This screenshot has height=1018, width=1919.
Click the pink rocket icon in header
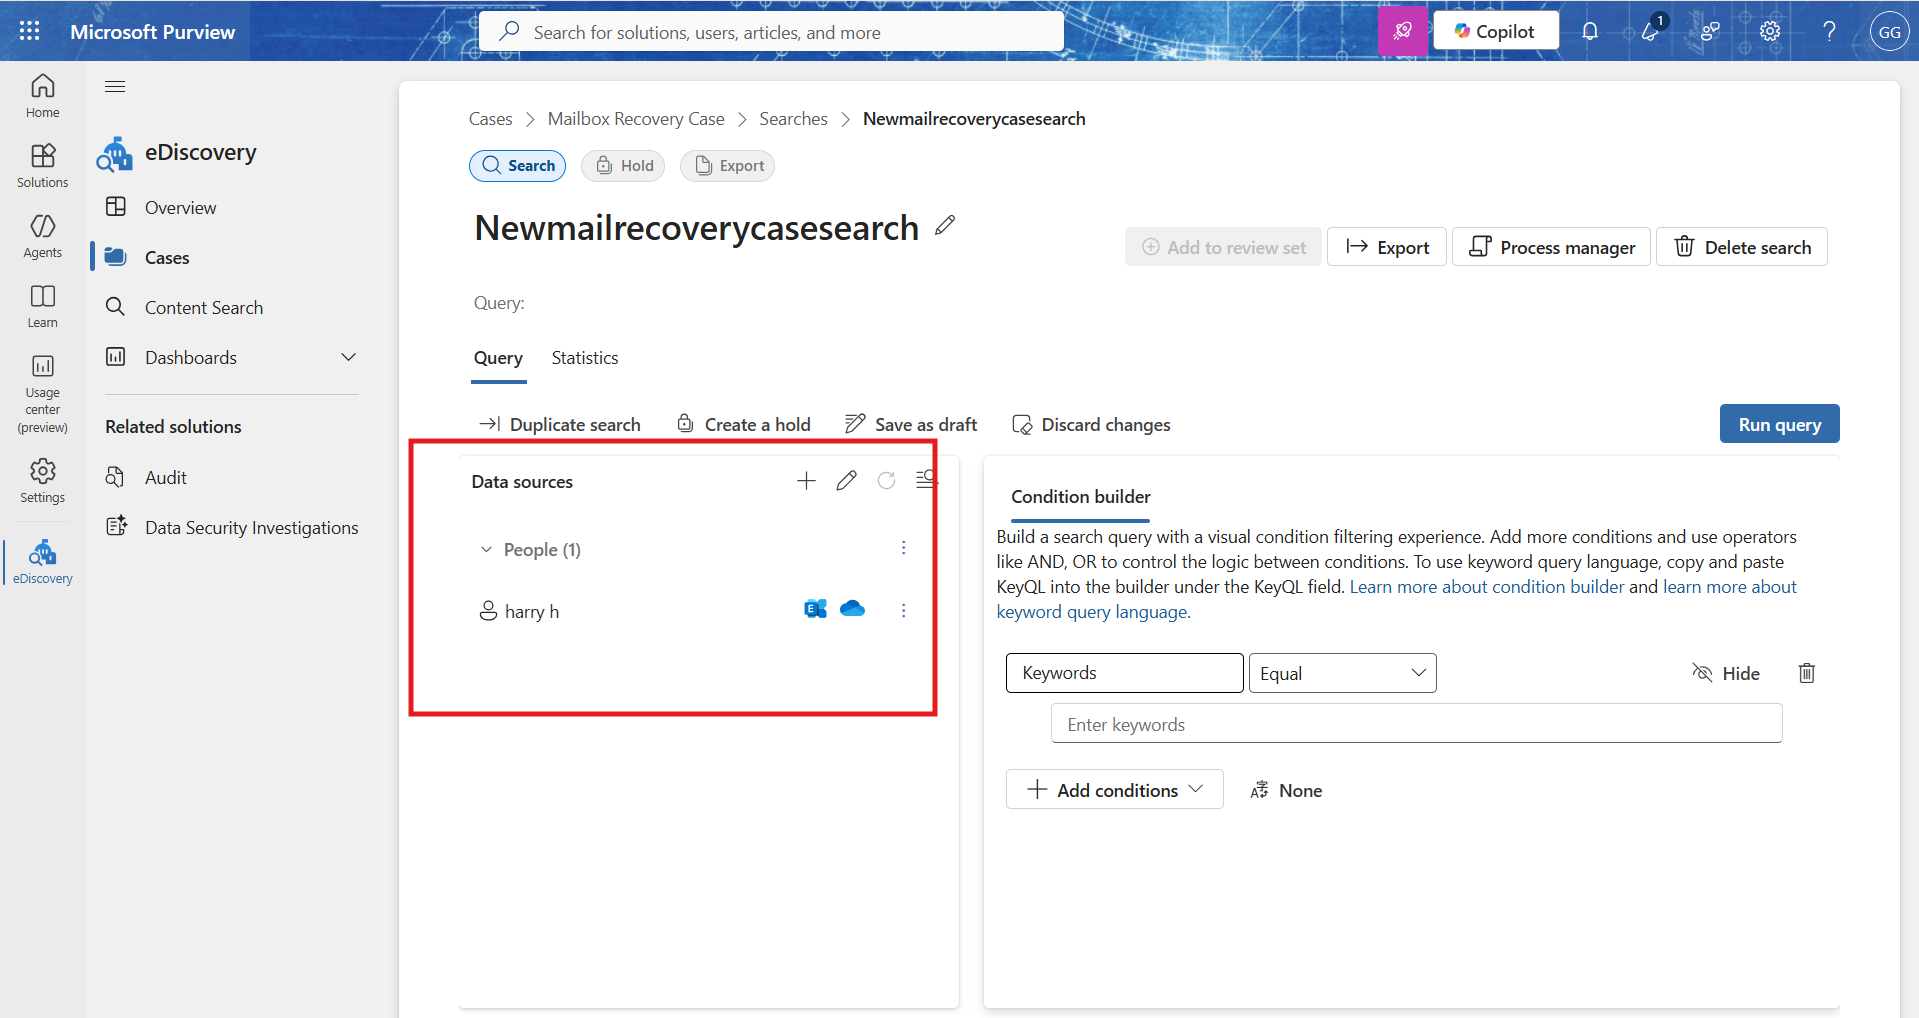coord(1403,31)
